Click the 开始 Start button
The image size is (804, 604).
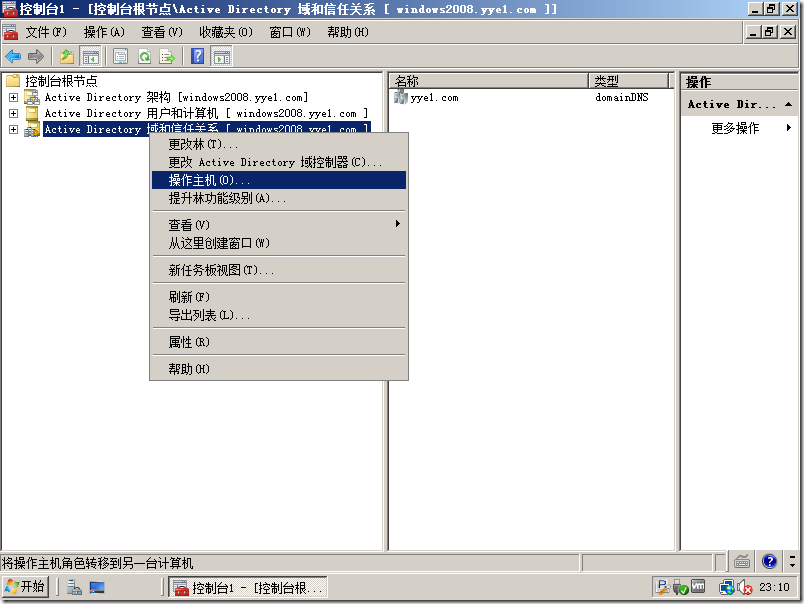click(26, 587)
